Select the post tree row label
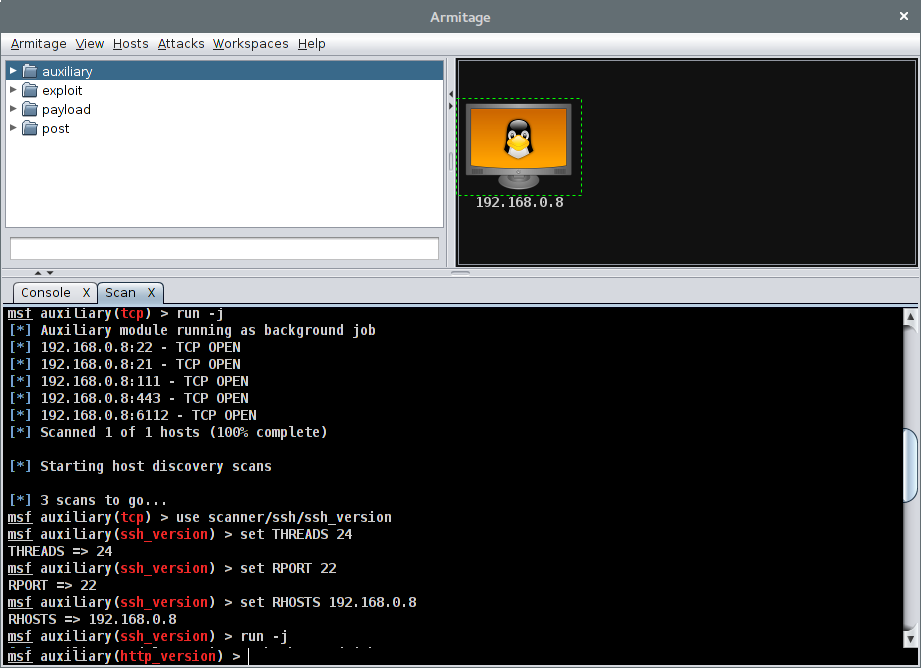The height and width of the screenshot is (668, 921). point(56,129)
